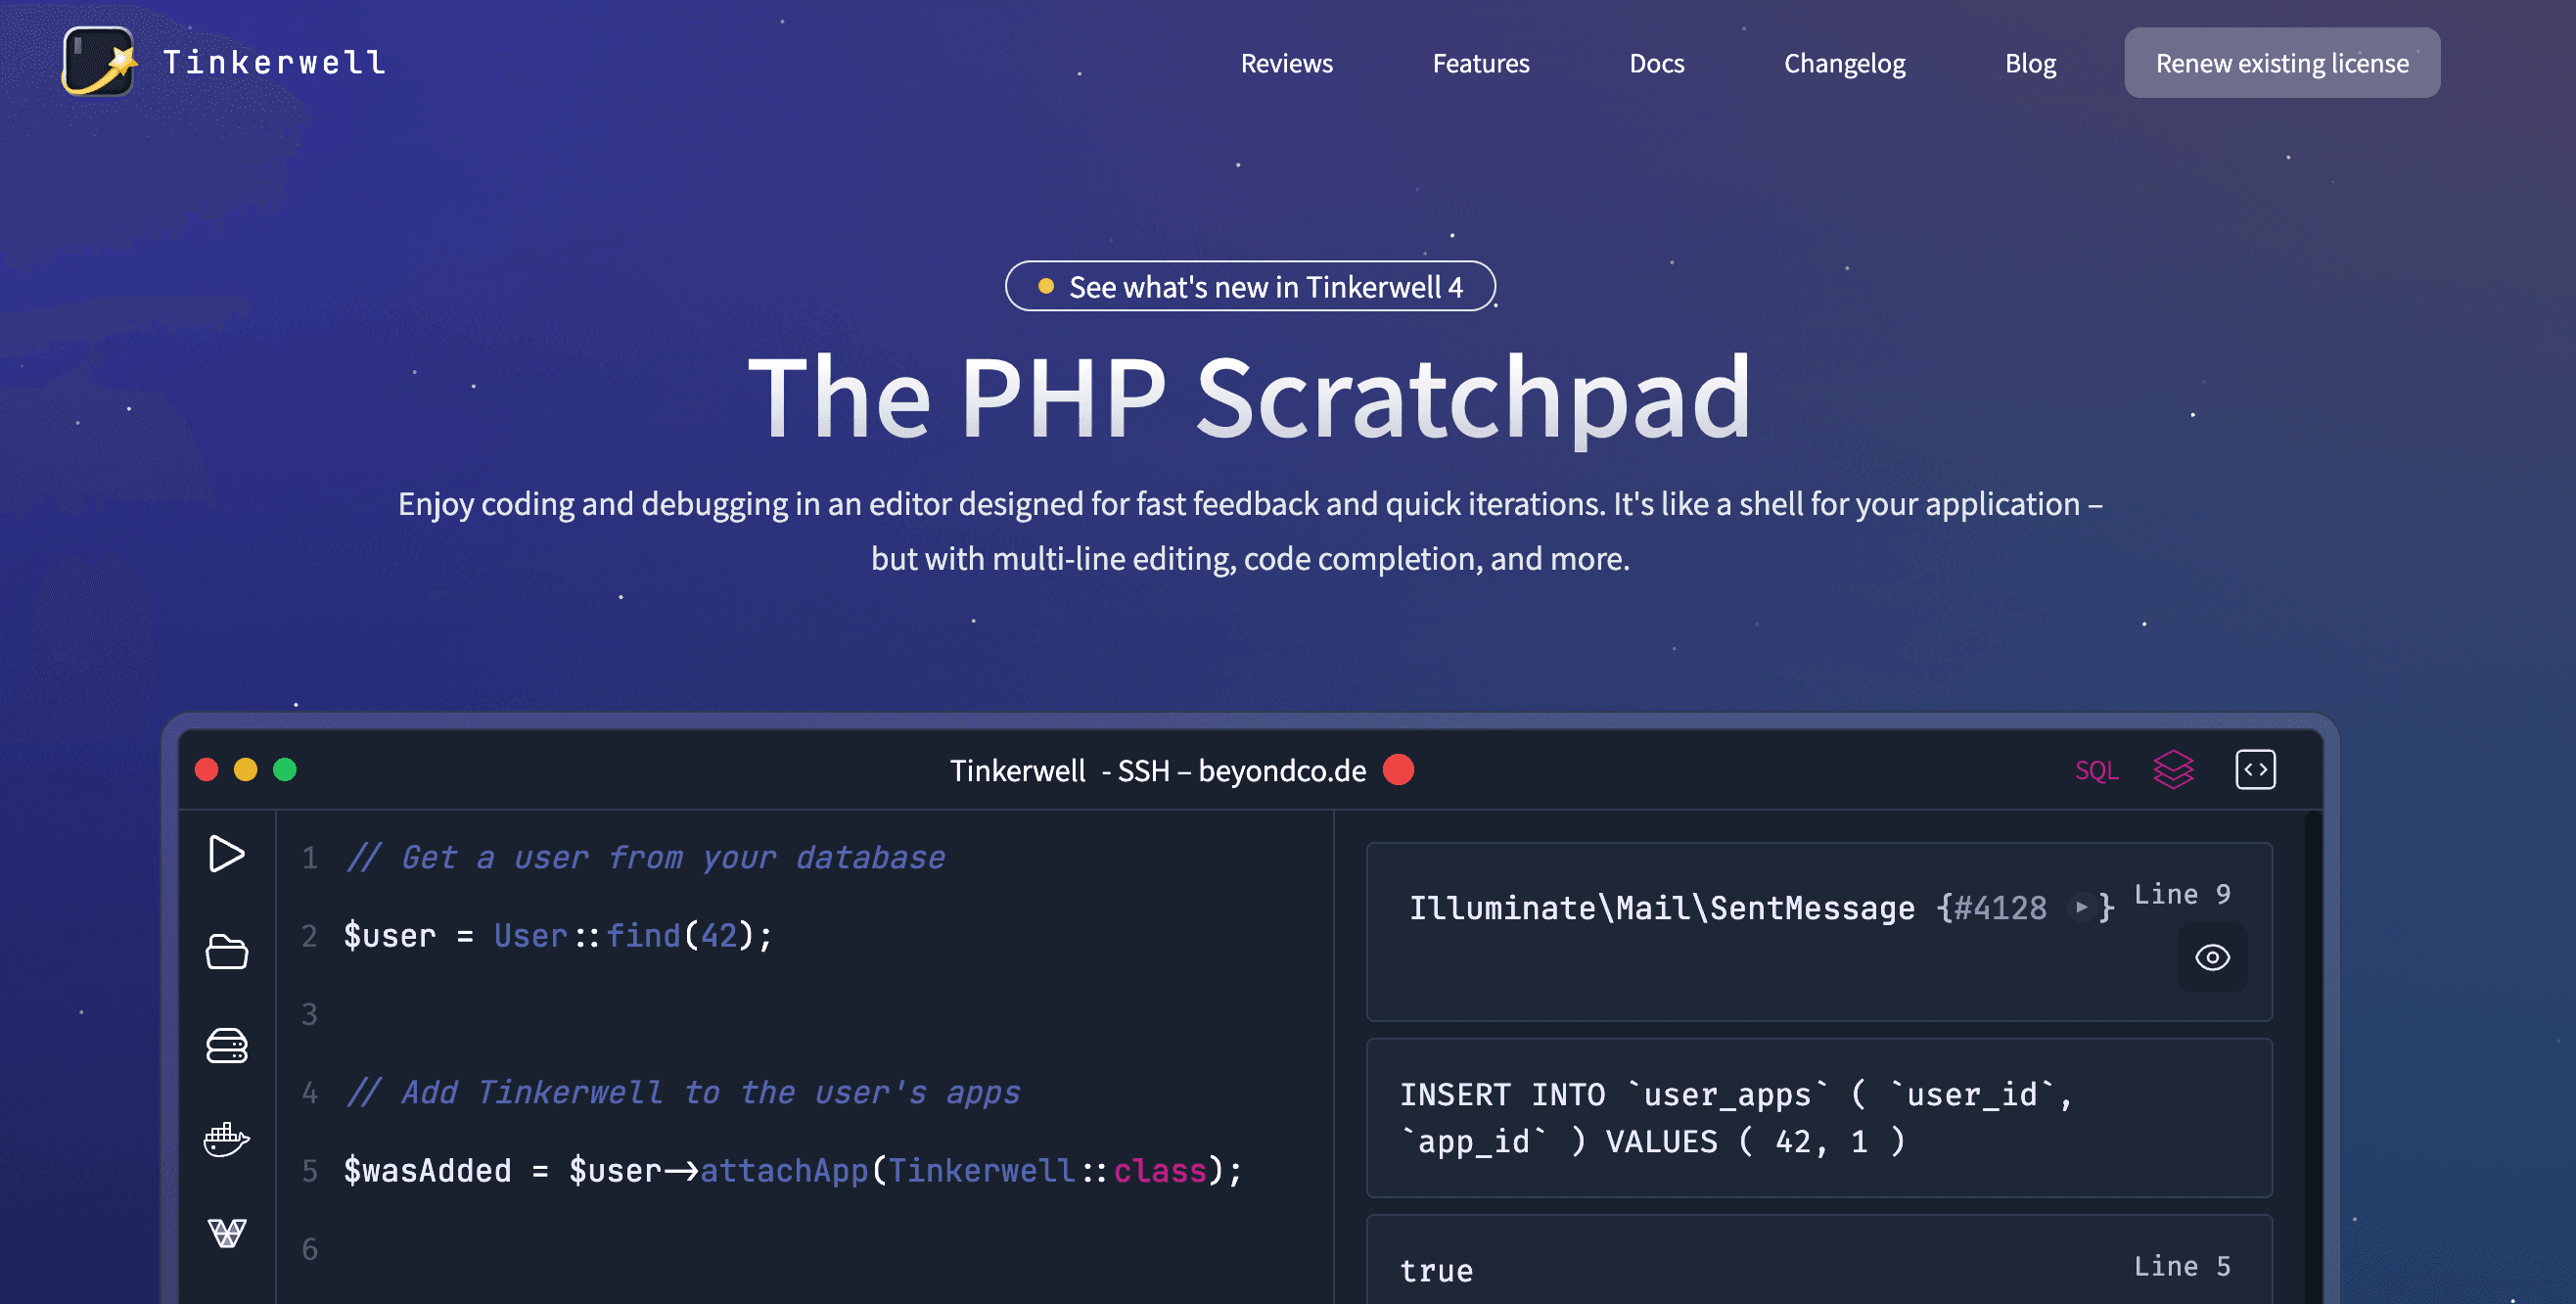Run the PHP snippet with the play icon
2576x1304 pixels.
point(228,855)
